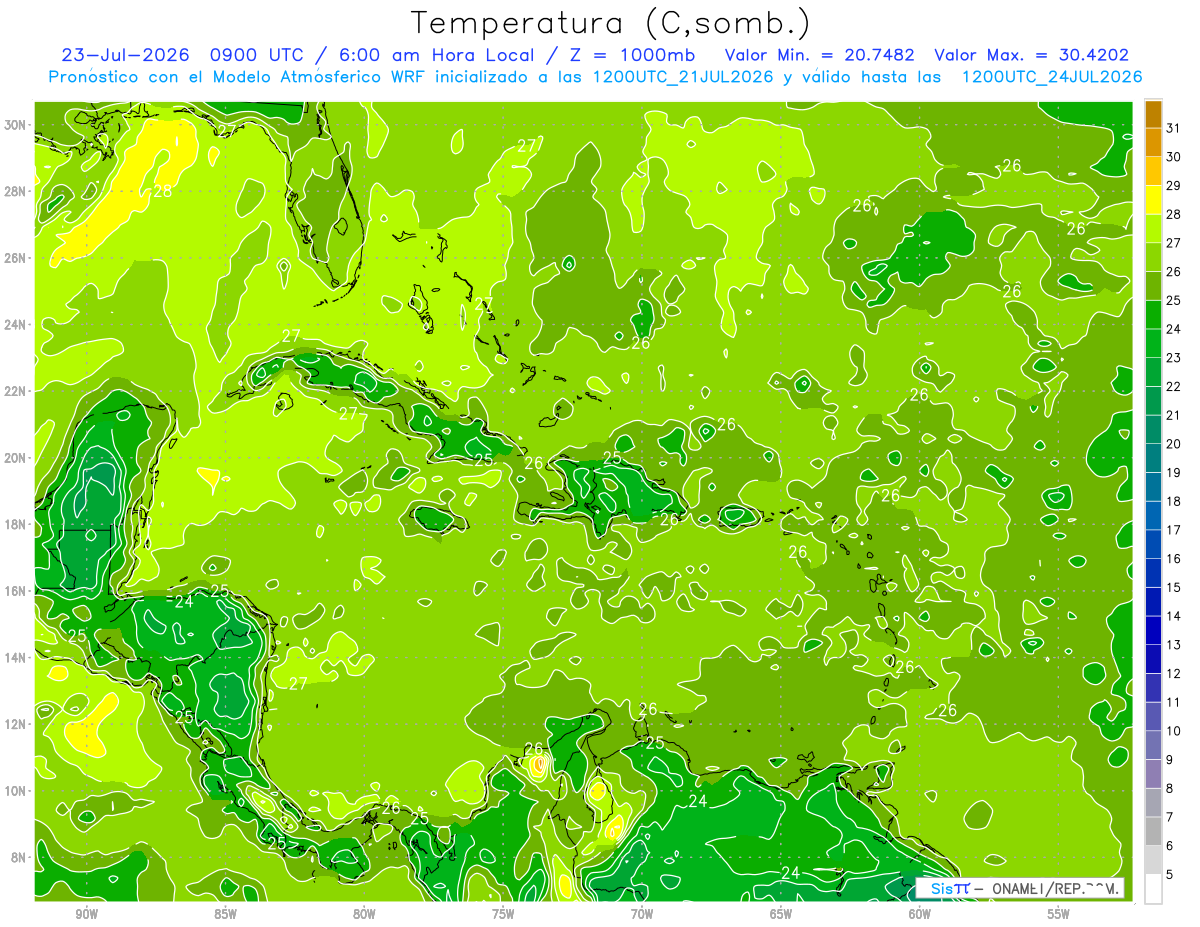Click color bar label '13'

click(1174, 644)
